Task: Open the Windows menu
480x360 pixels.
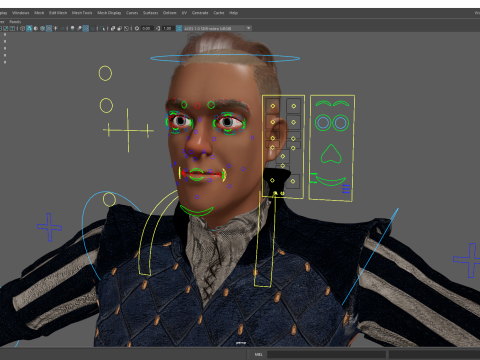Action: tap(21, 13)
